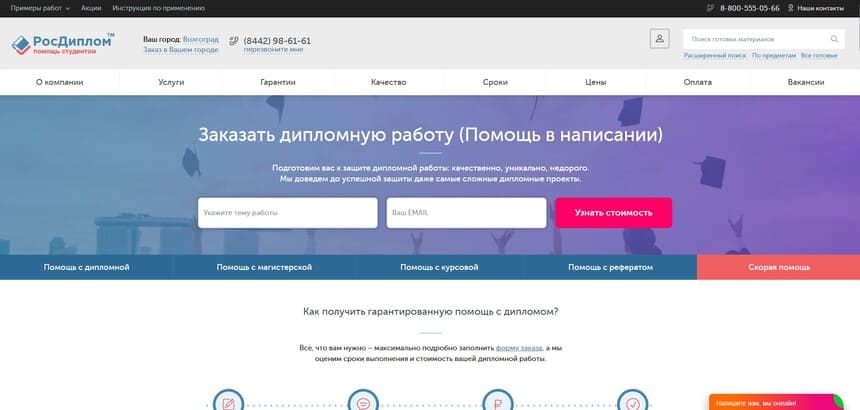The image size is (860, 410).
Task: Open the Услуги menu
Action: (x=171, y=82)
